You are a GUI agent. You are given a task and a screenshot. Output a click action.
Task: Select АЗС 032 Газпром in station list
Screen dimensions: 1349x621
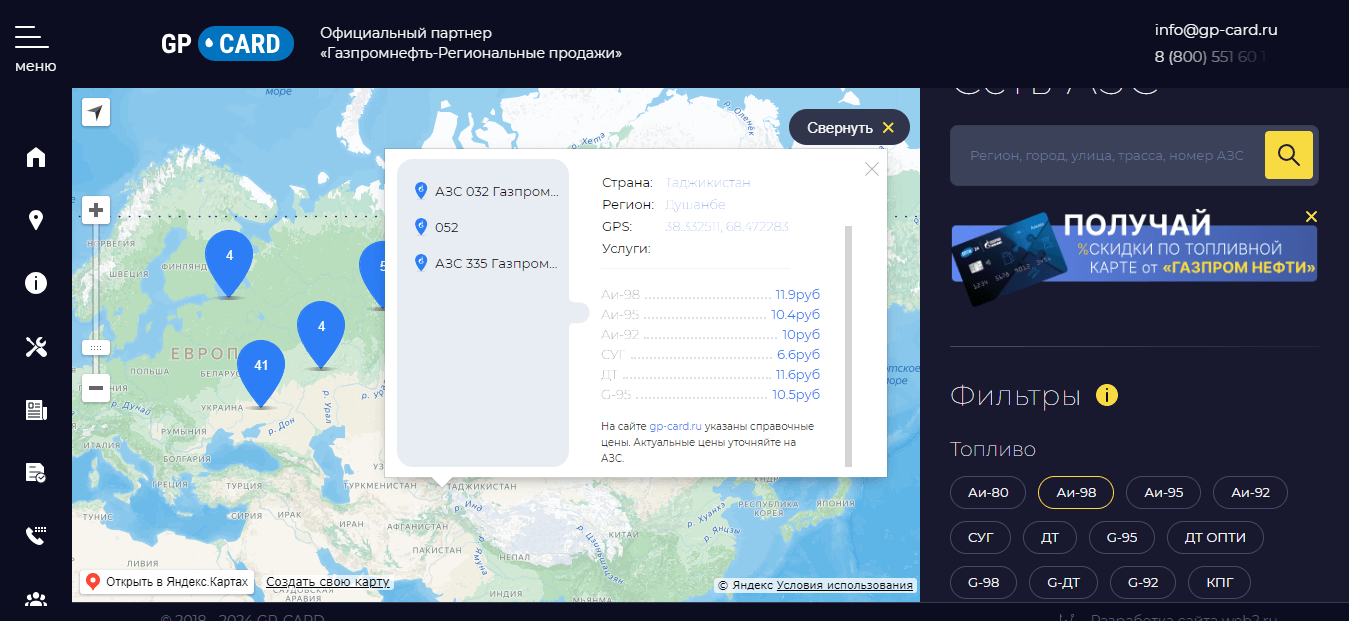(x=488, y=191)
